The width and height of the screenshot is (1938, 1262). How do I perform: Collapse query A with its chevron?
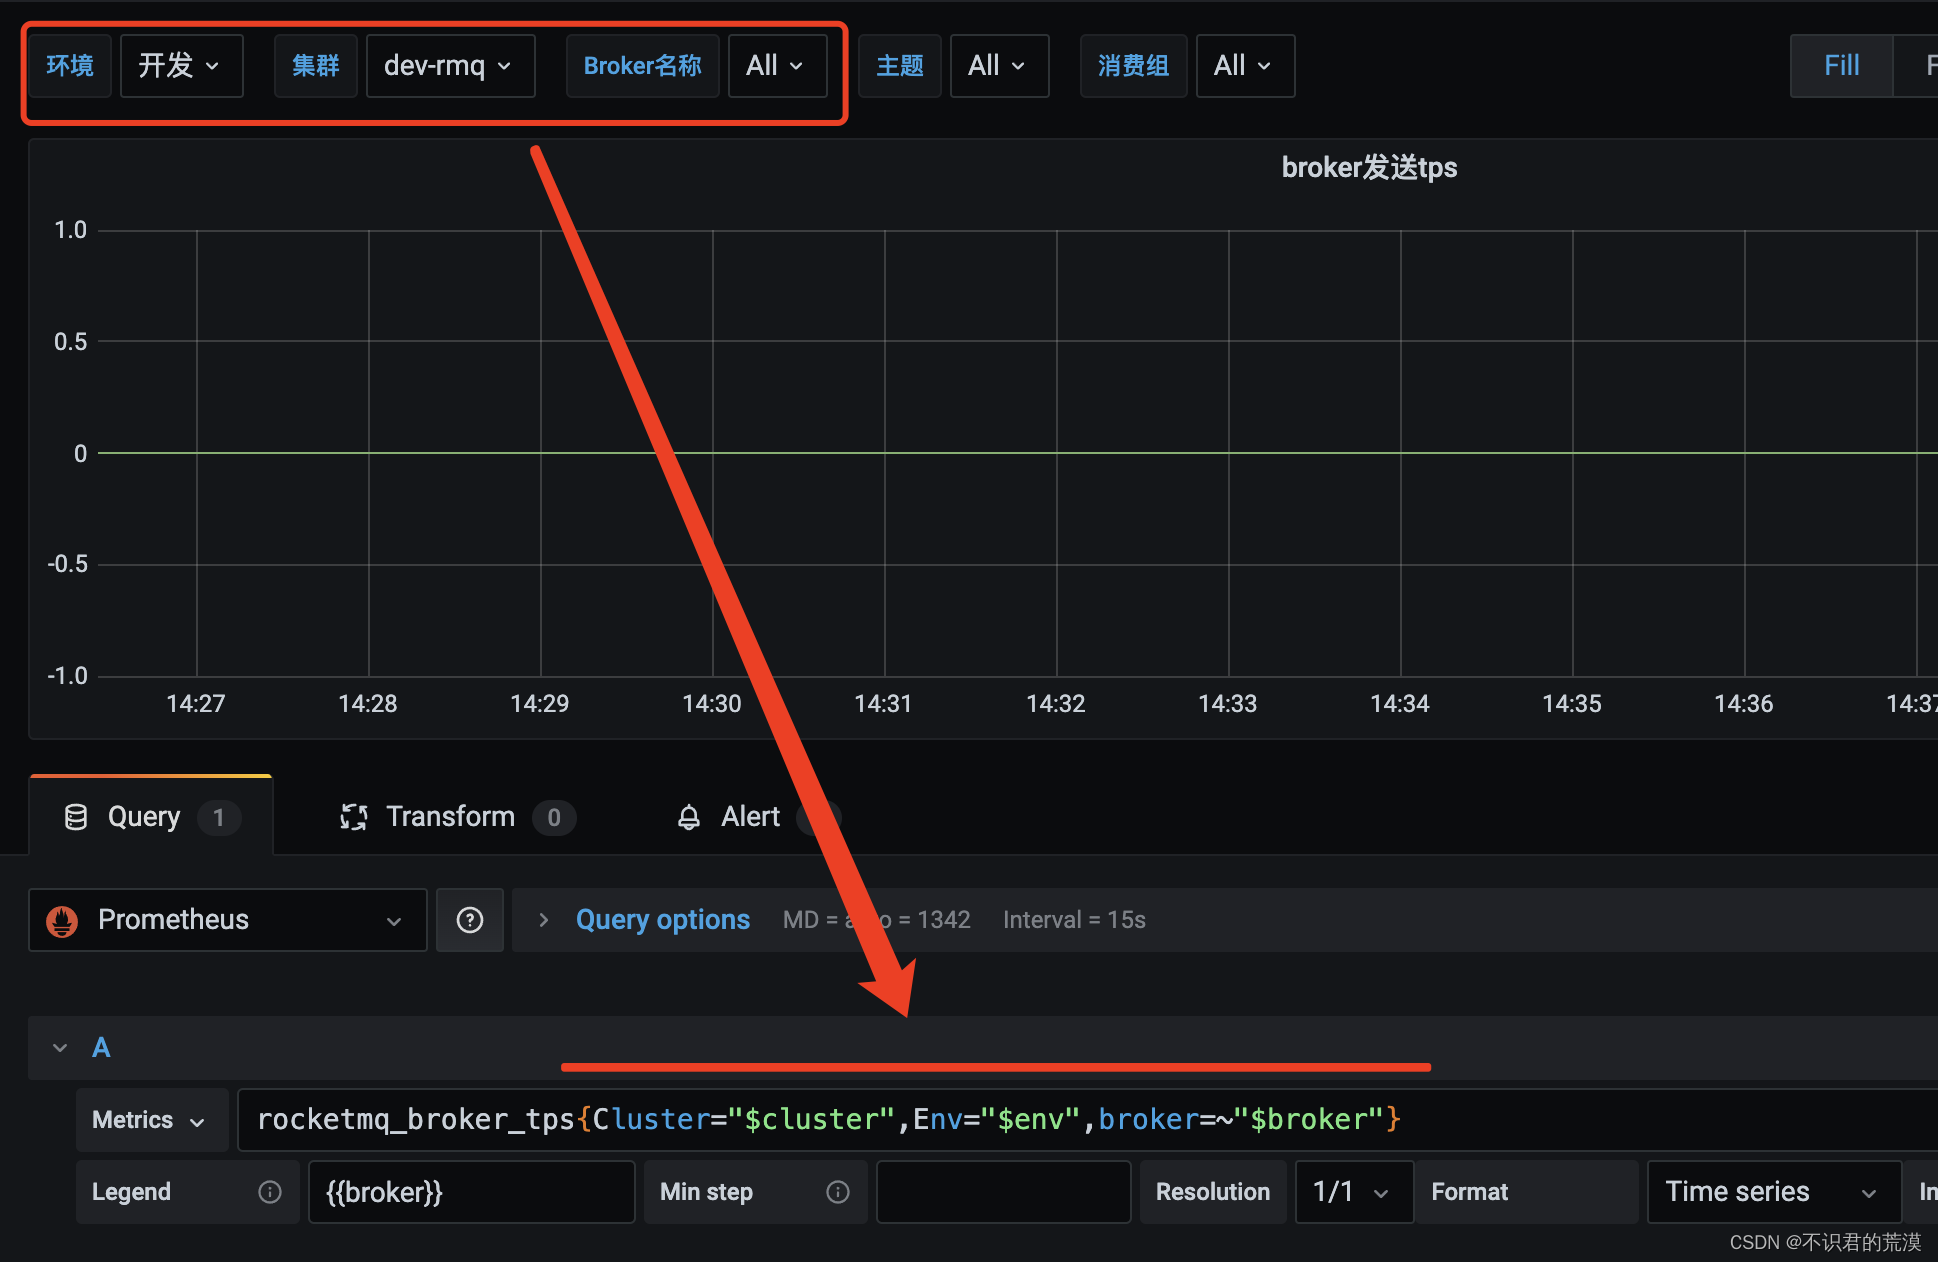pos(60,1048)
